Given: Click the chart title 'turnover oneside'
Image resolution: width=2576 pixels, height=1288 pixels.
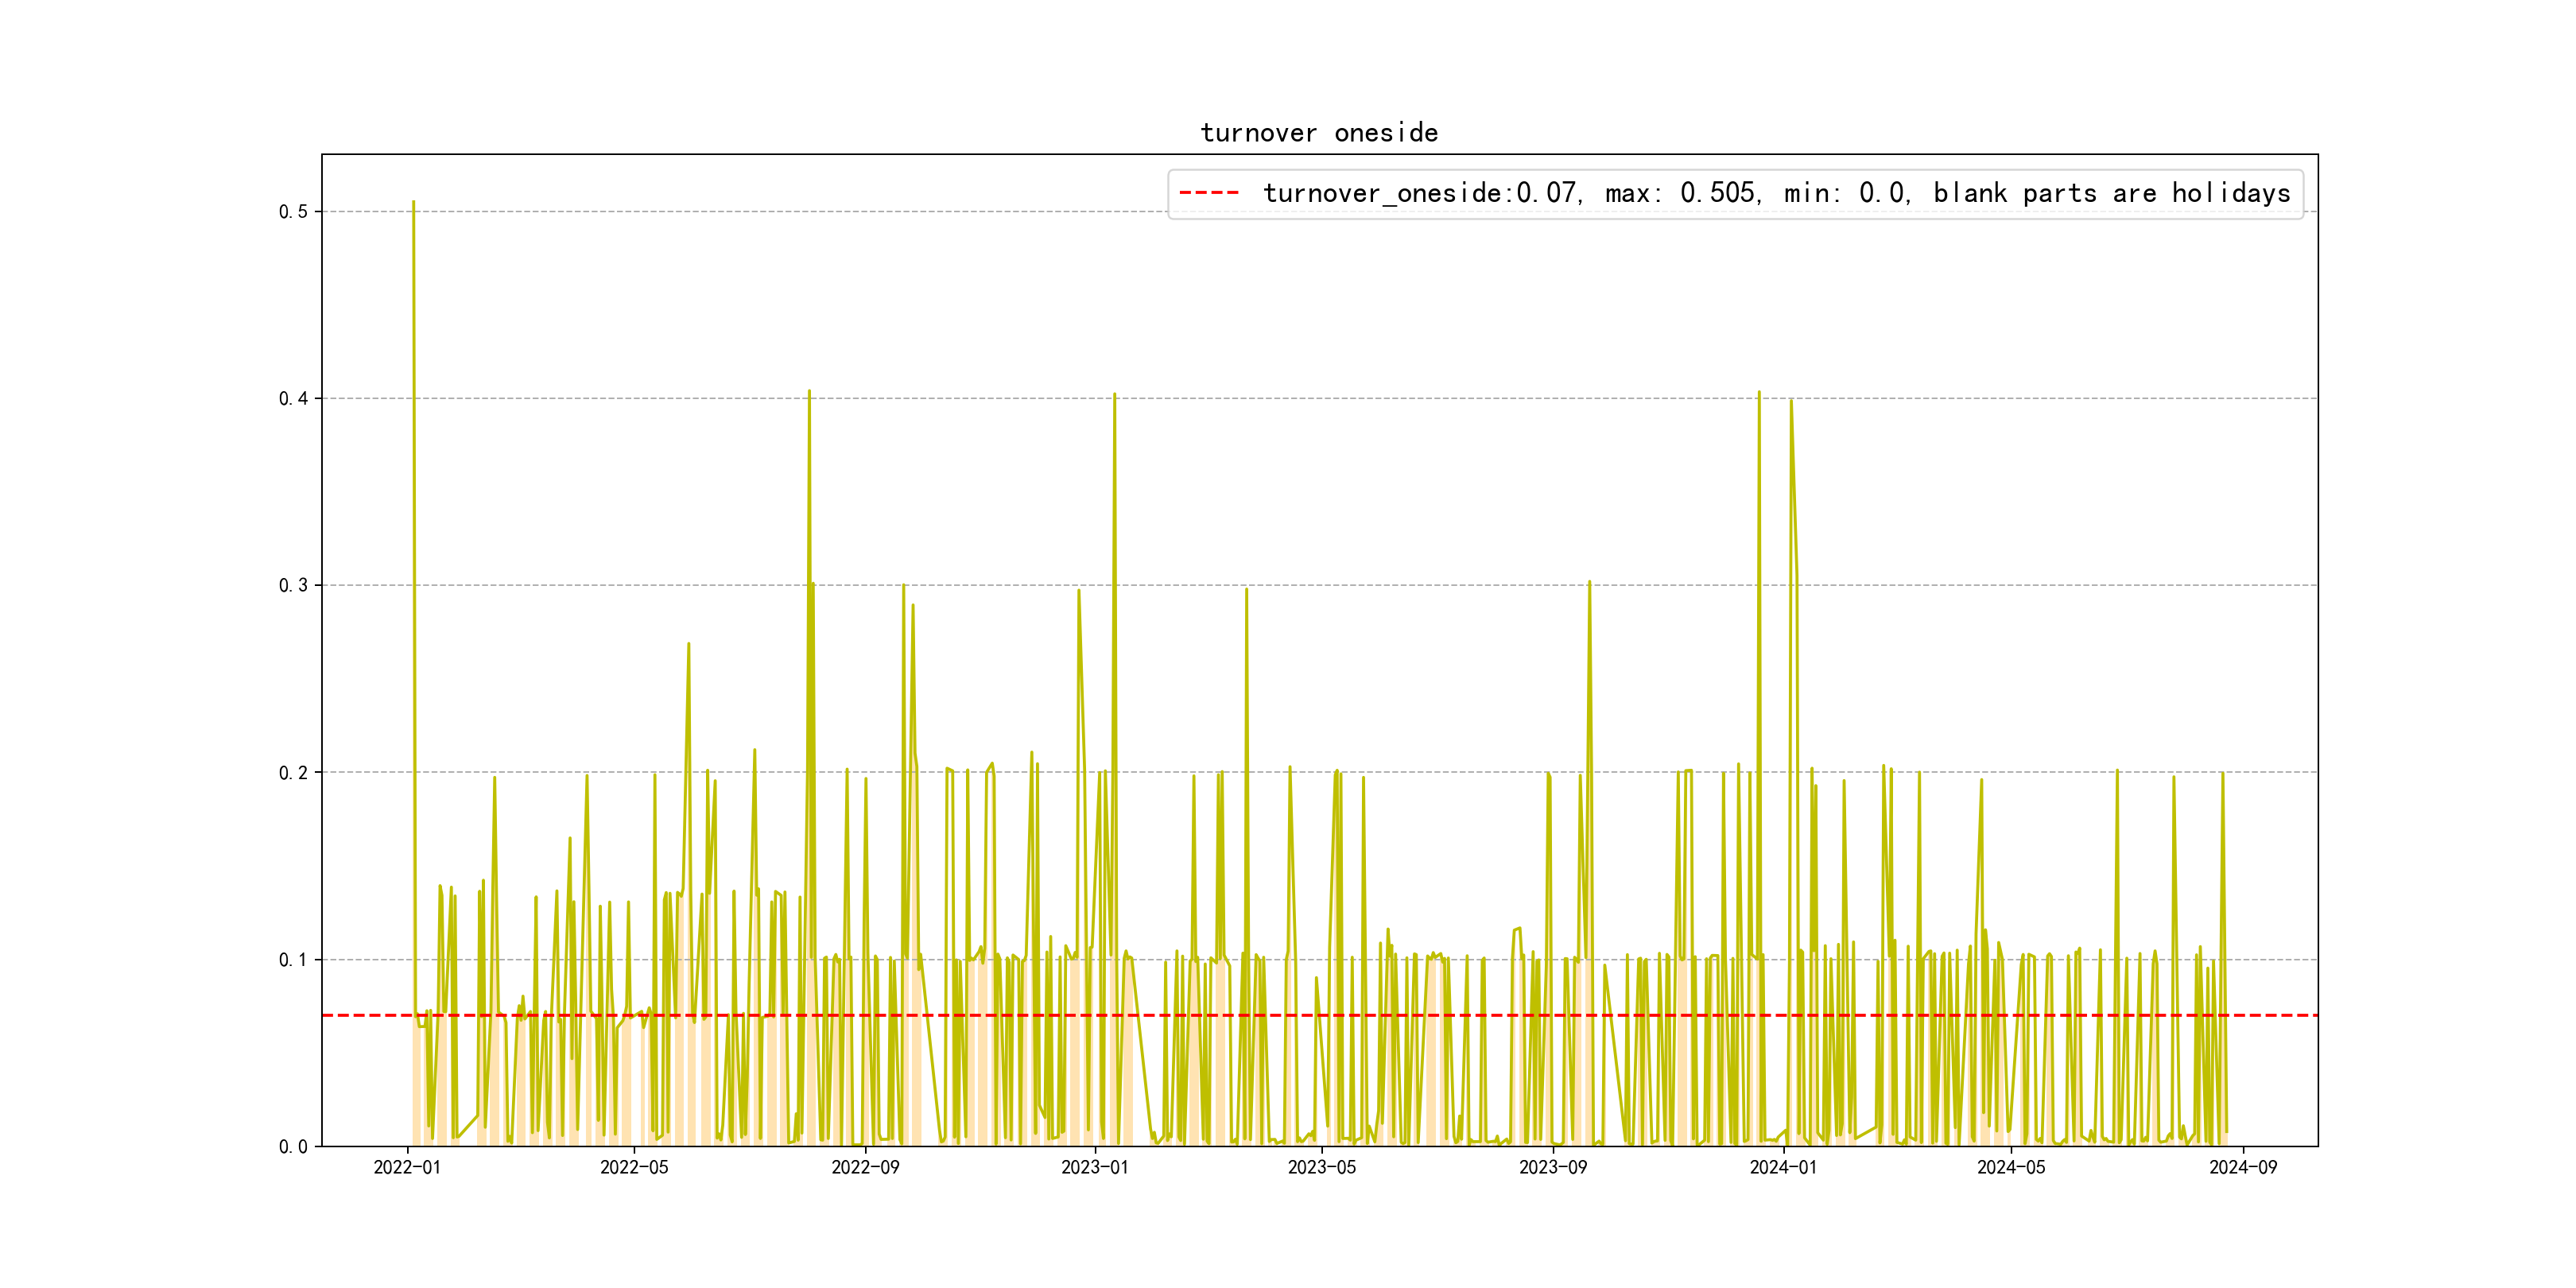Looking at the screenshot, I should coord(1319,133).
